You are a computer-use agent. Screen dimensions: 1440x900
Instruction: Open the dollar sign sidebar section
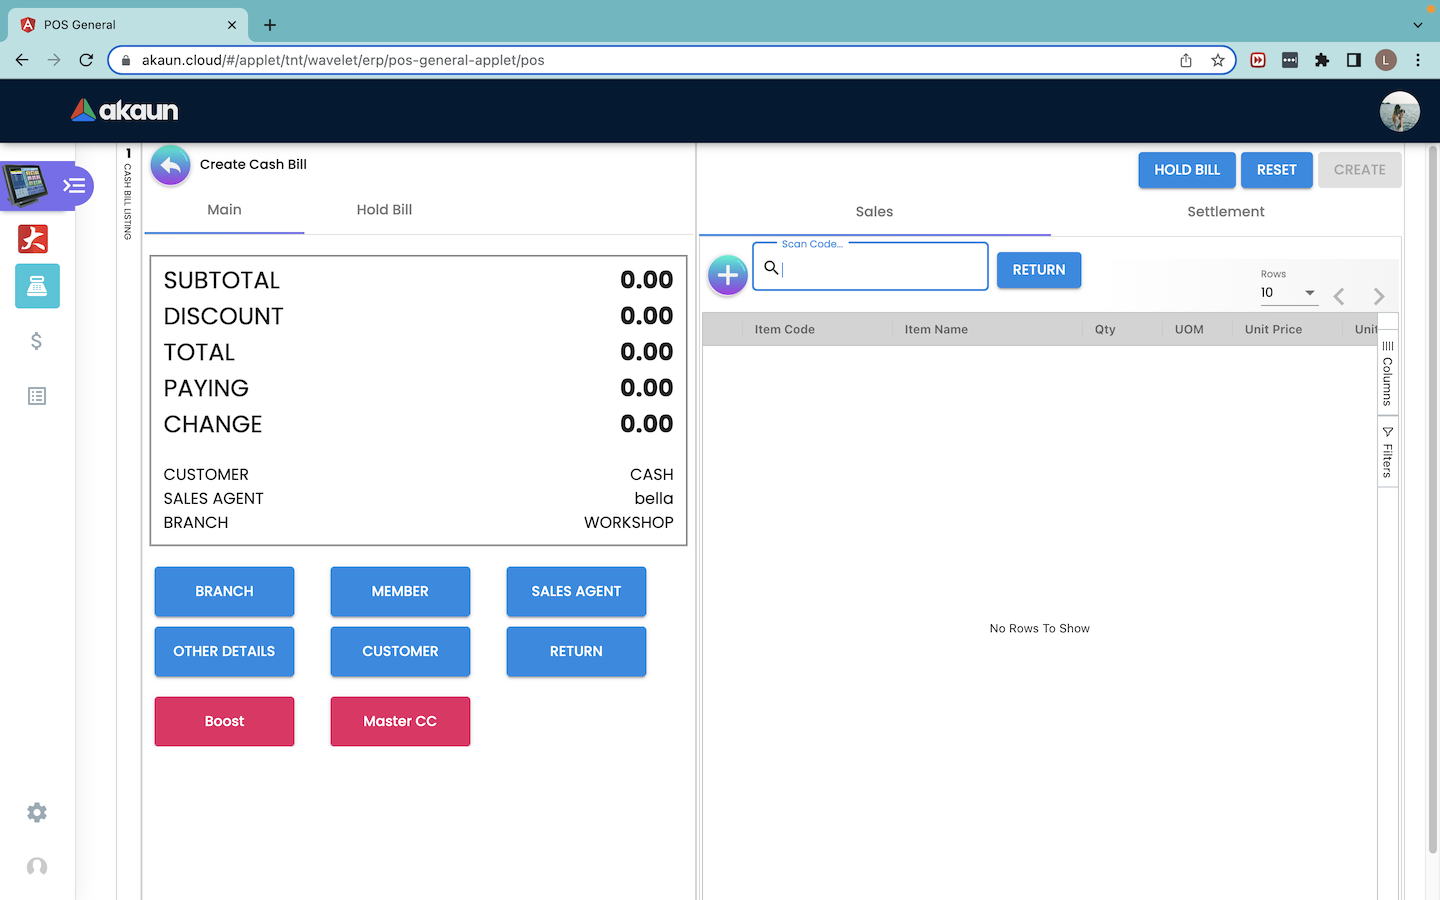tap(37, 341)
